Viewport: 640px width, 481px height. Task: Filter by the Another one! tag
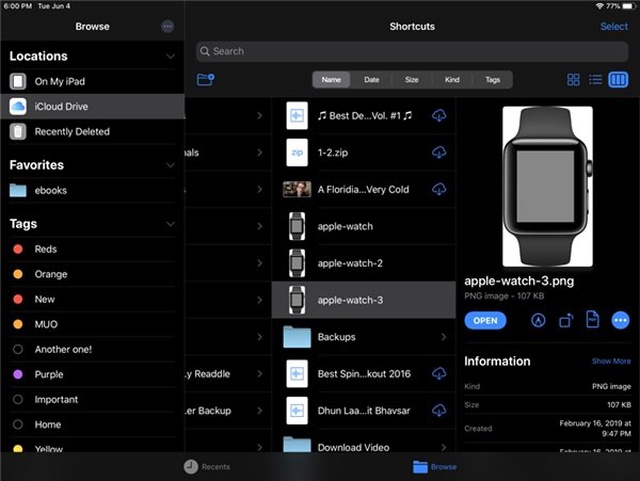(x=92, y=350)
